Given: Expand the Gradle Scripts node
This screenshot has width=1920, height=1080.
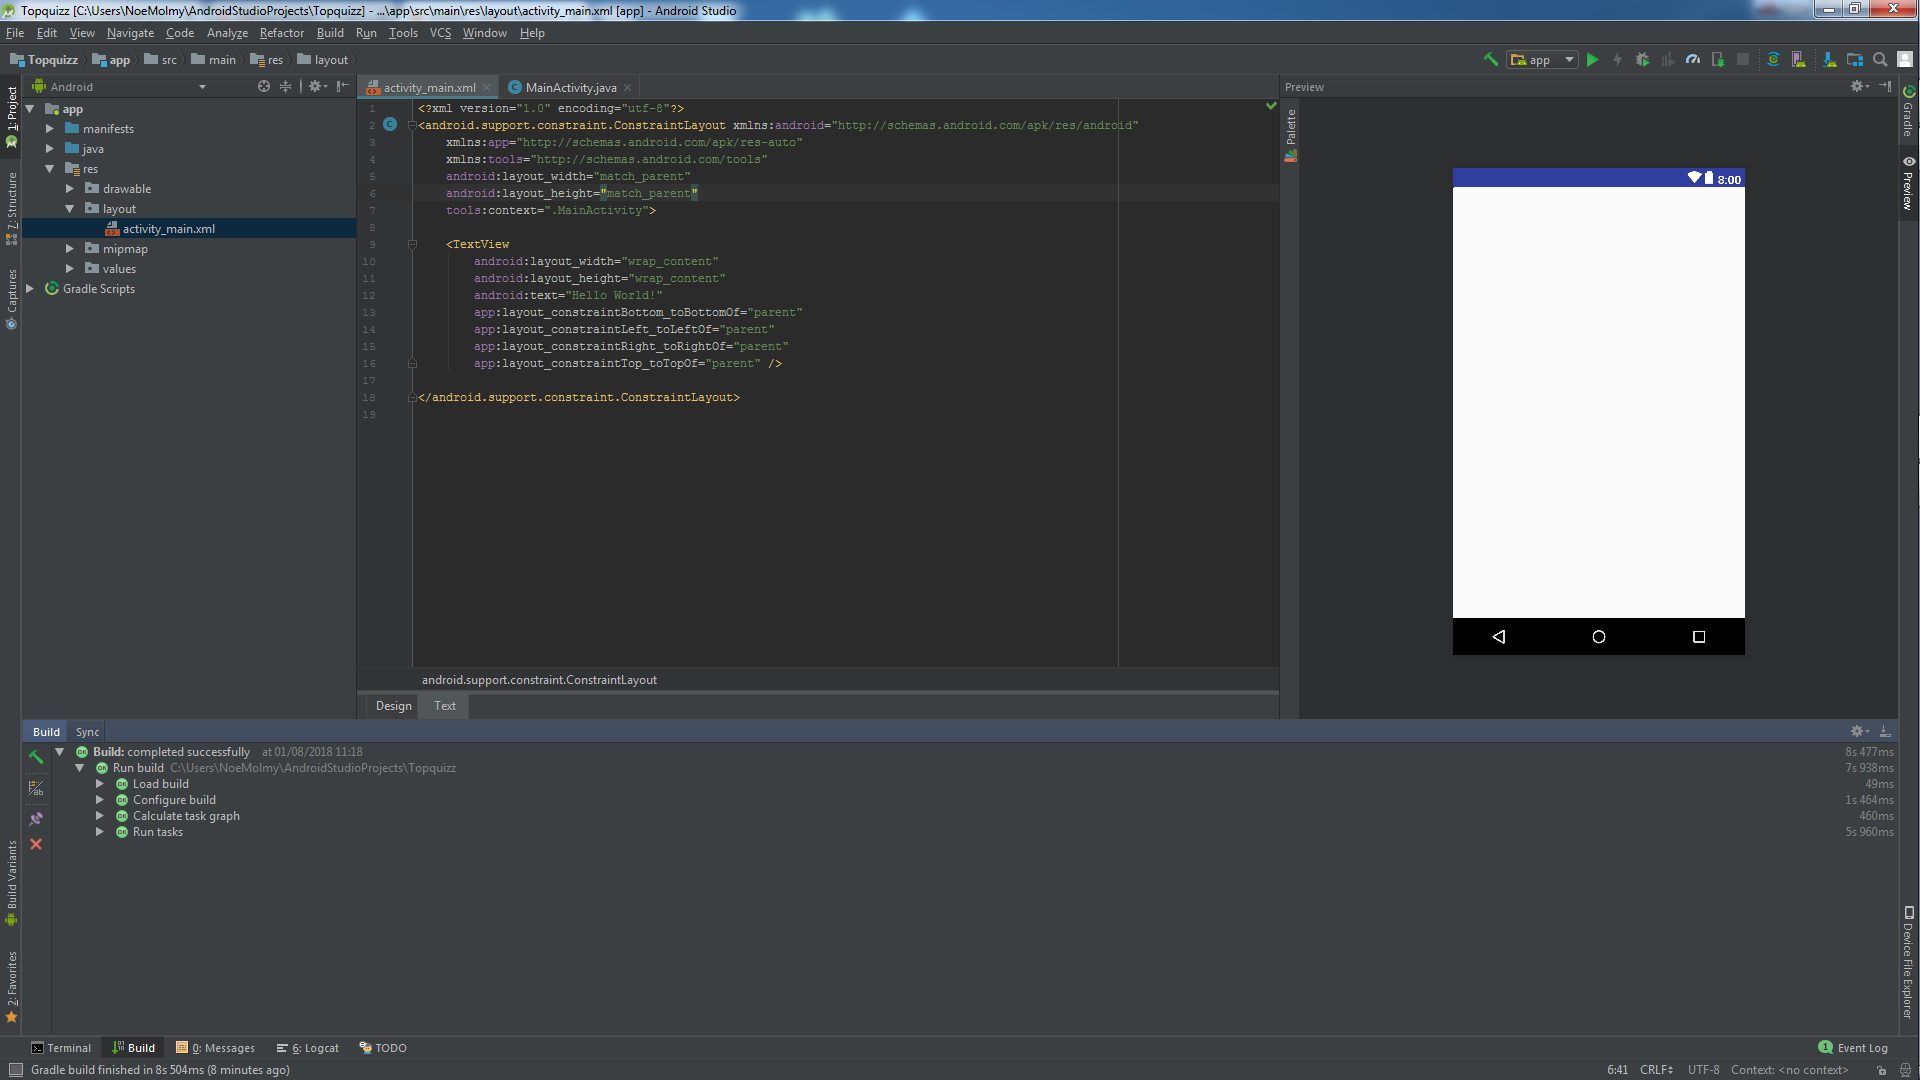Looking at the screenshot, I should click(x=29, y=288).
